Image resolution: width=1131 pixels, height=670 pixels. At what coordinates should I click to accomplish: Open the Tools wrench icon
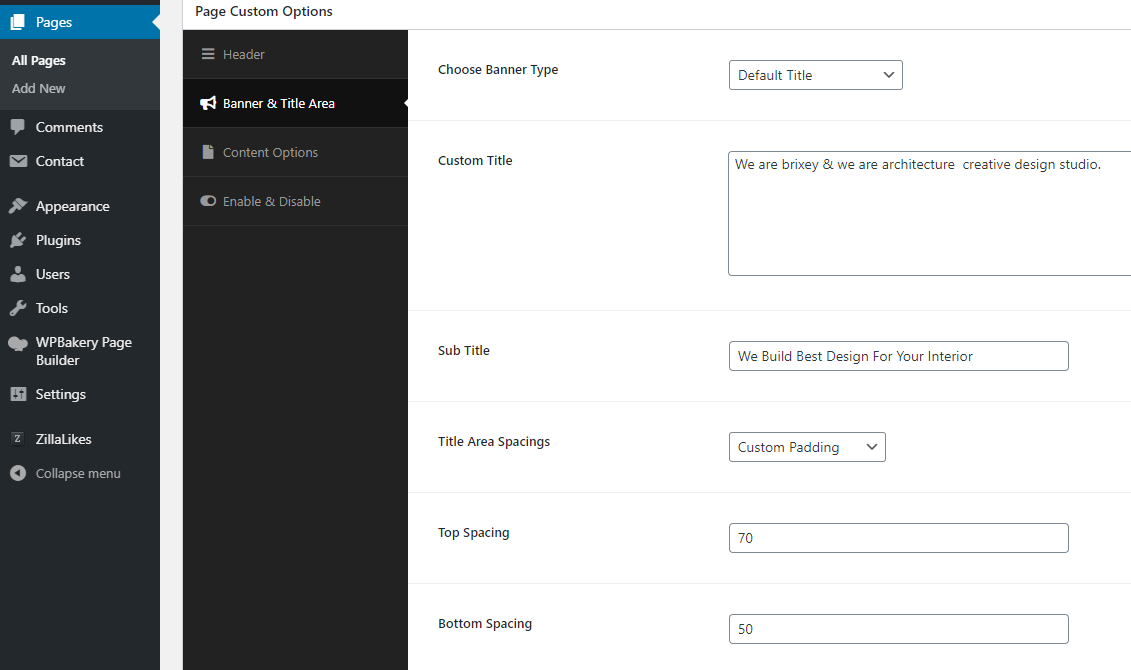click(18, 308)
